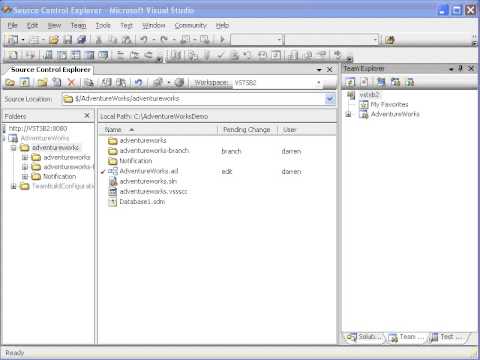Click the Check Out for Edit icon
Image resolution: width=480 pixels, height=360 pixels.
pos(106,82)
